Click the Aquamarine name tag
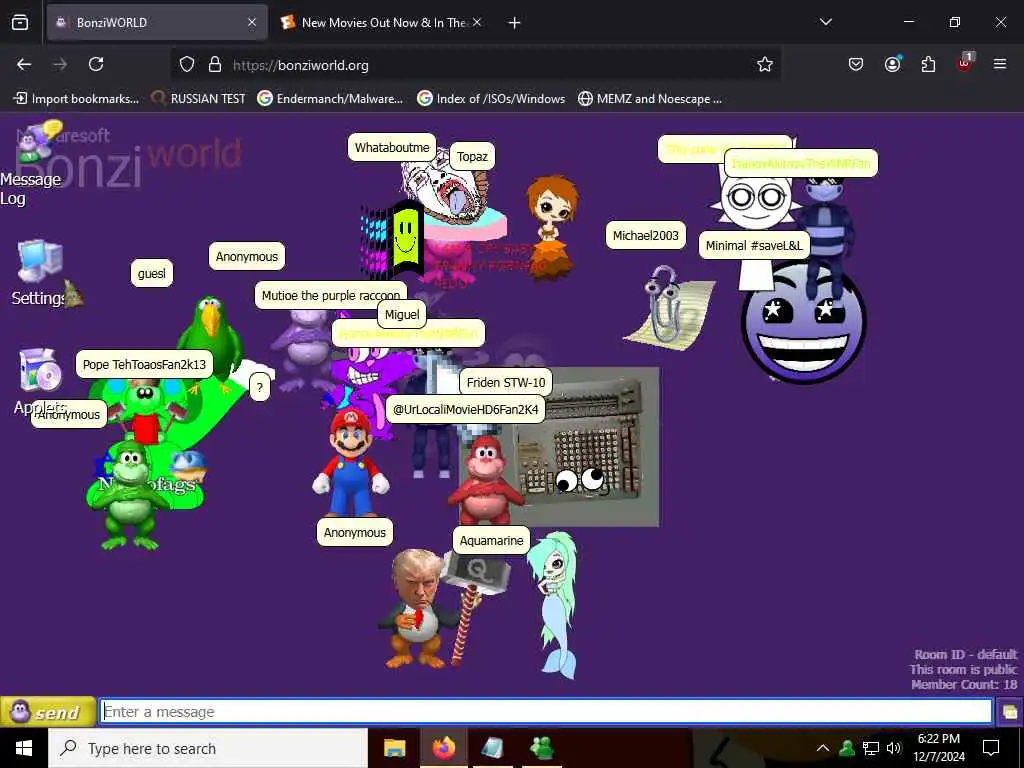This screenshot has height=768, width=1024. point(491,541)
